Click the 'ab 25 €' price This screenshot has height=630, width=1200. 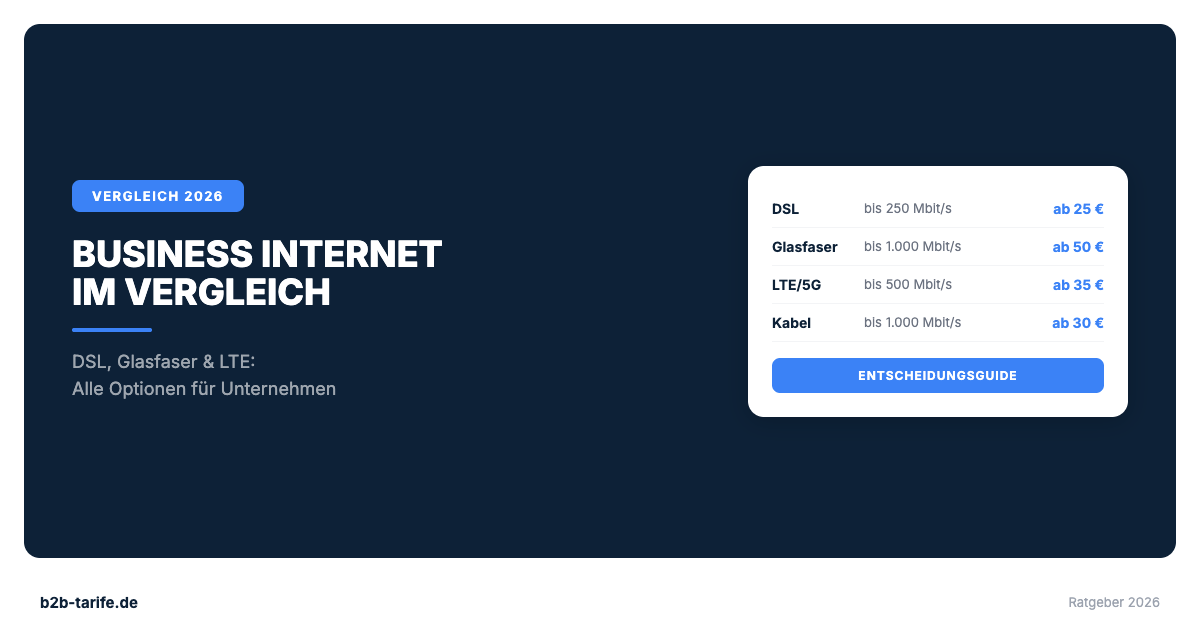1077,209
